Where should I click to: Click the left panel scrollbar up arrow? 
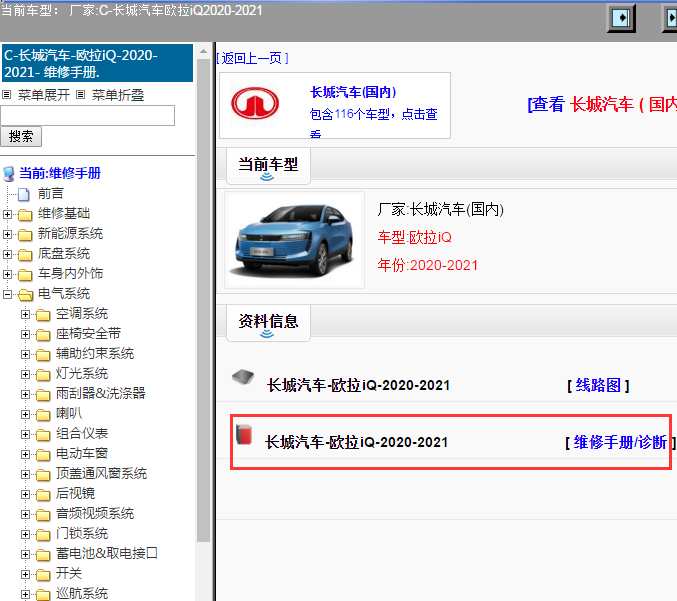[x=203, y=51]
